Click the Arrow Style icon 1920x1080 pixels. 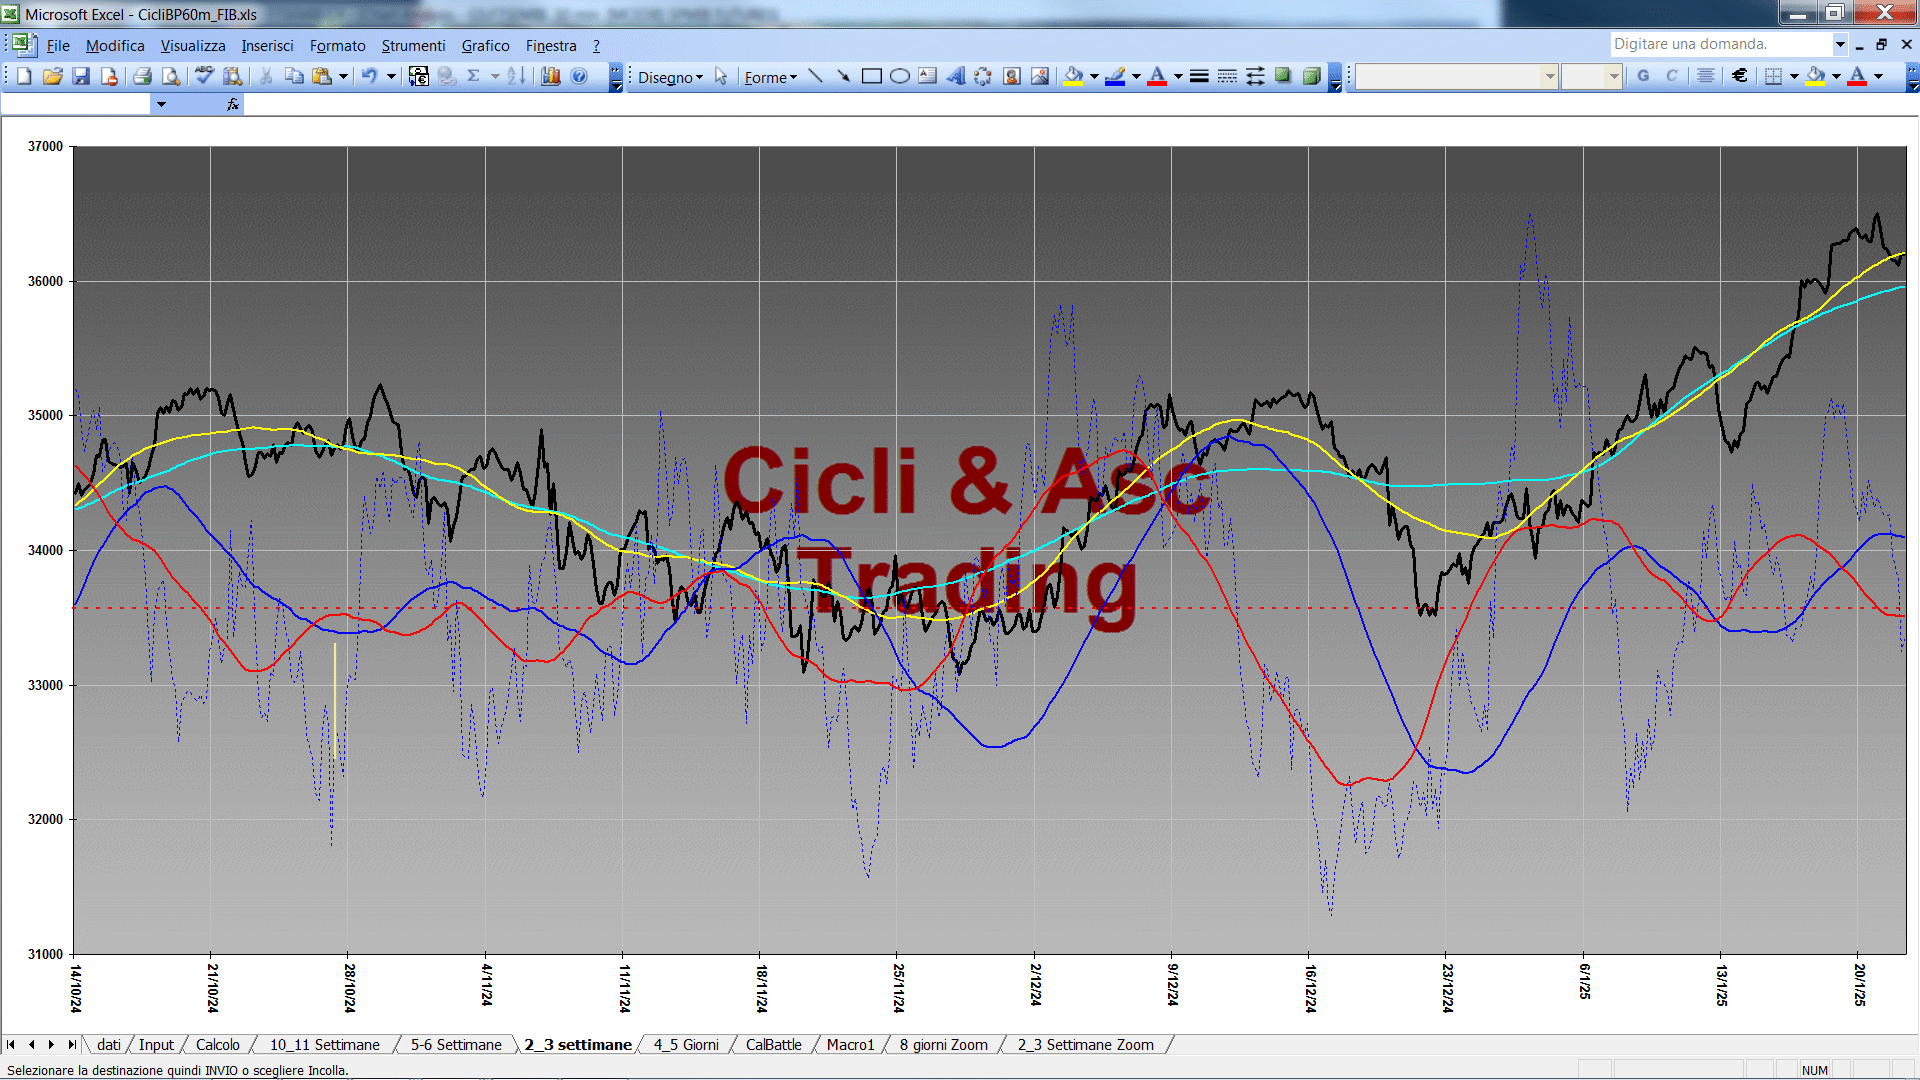click(1255, 76)
